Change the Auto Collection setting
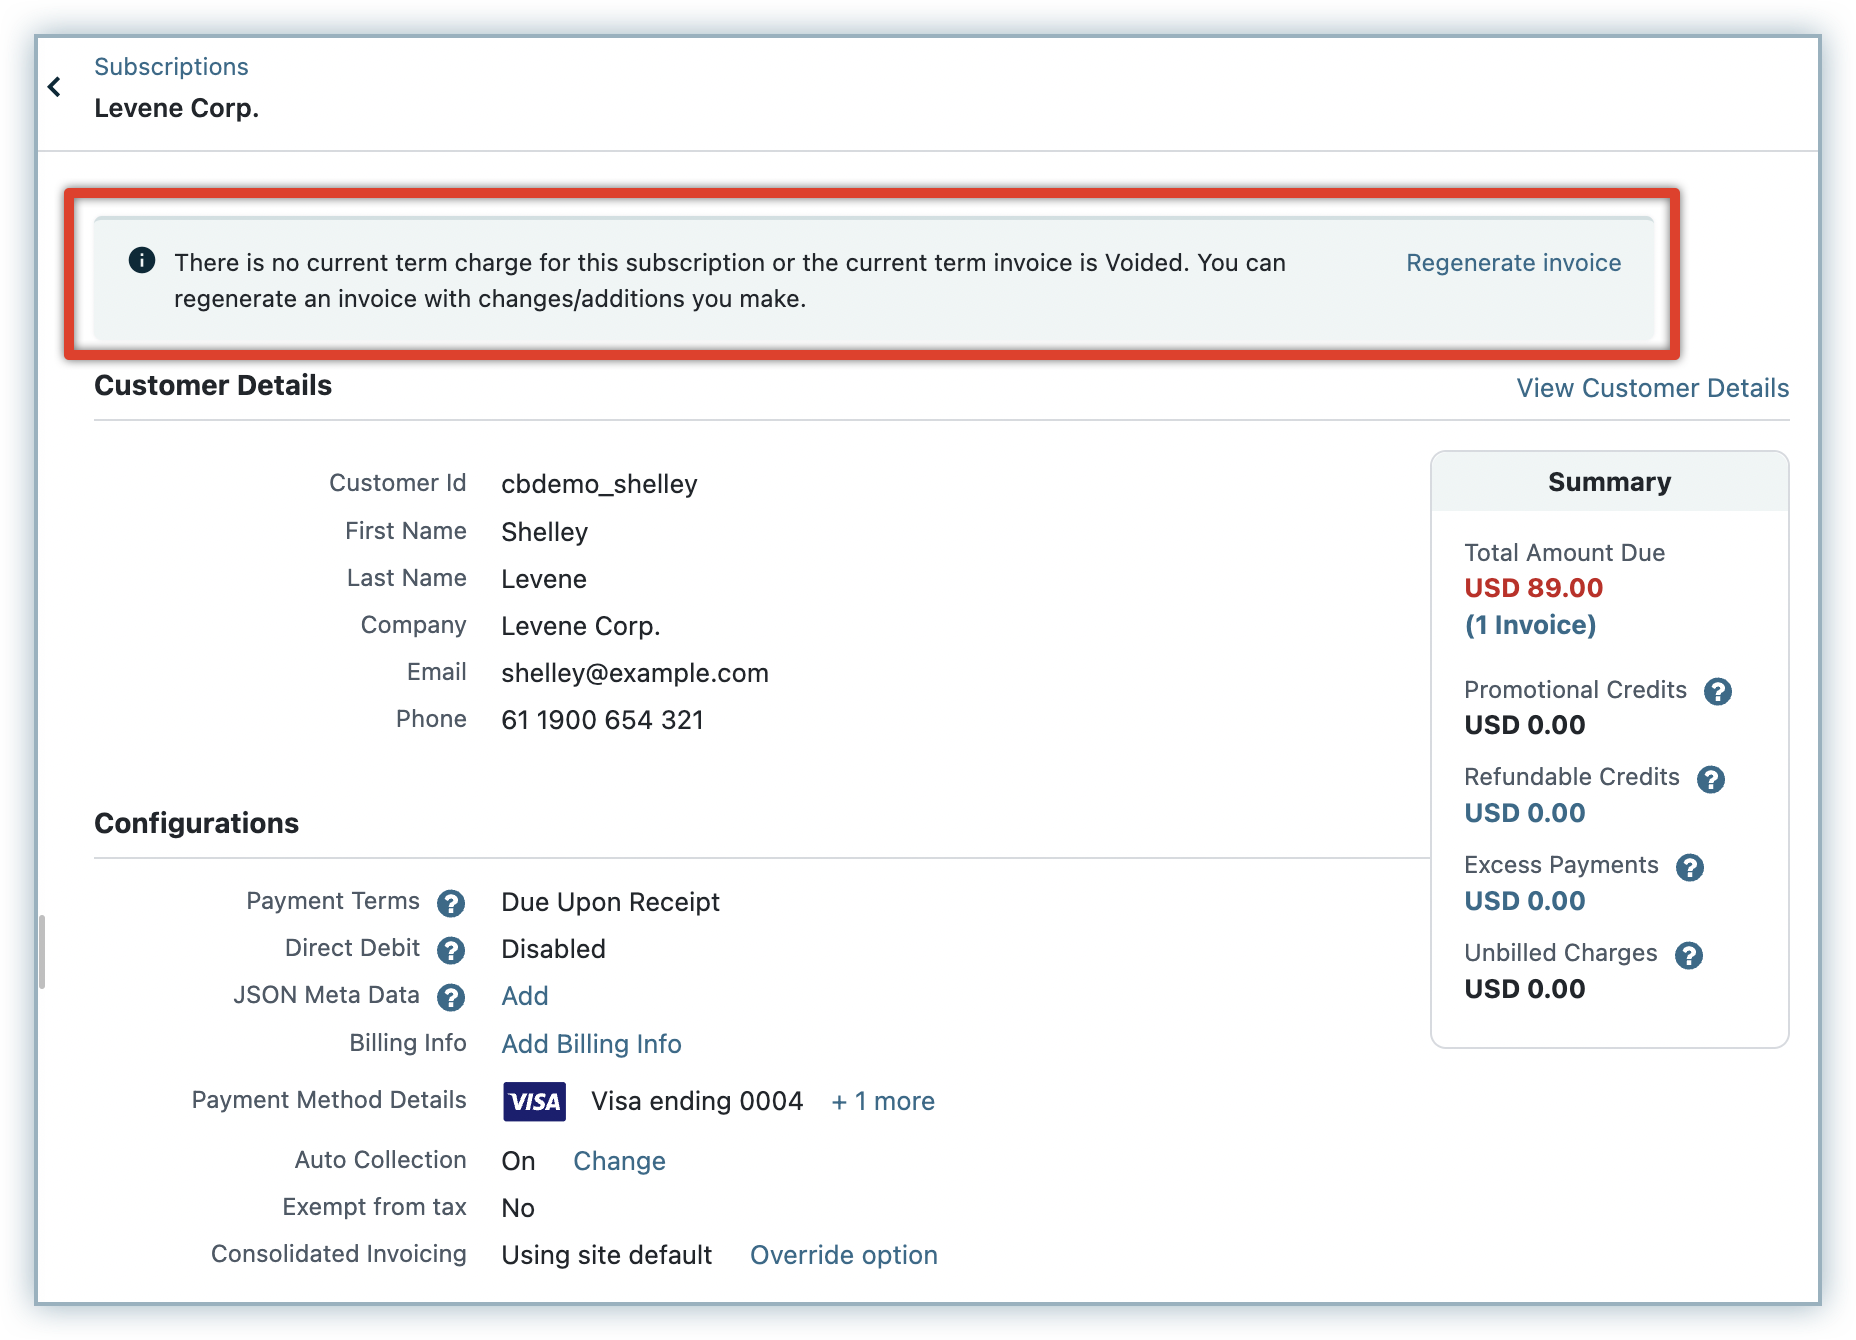 pos(619,1161)
